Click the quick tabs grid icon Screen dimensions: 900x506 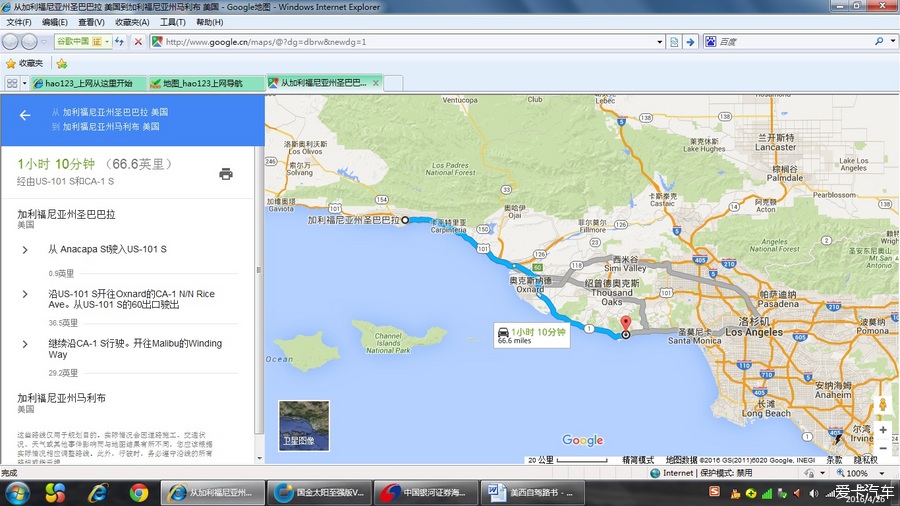pyautogui.click(x=11, y=83)
